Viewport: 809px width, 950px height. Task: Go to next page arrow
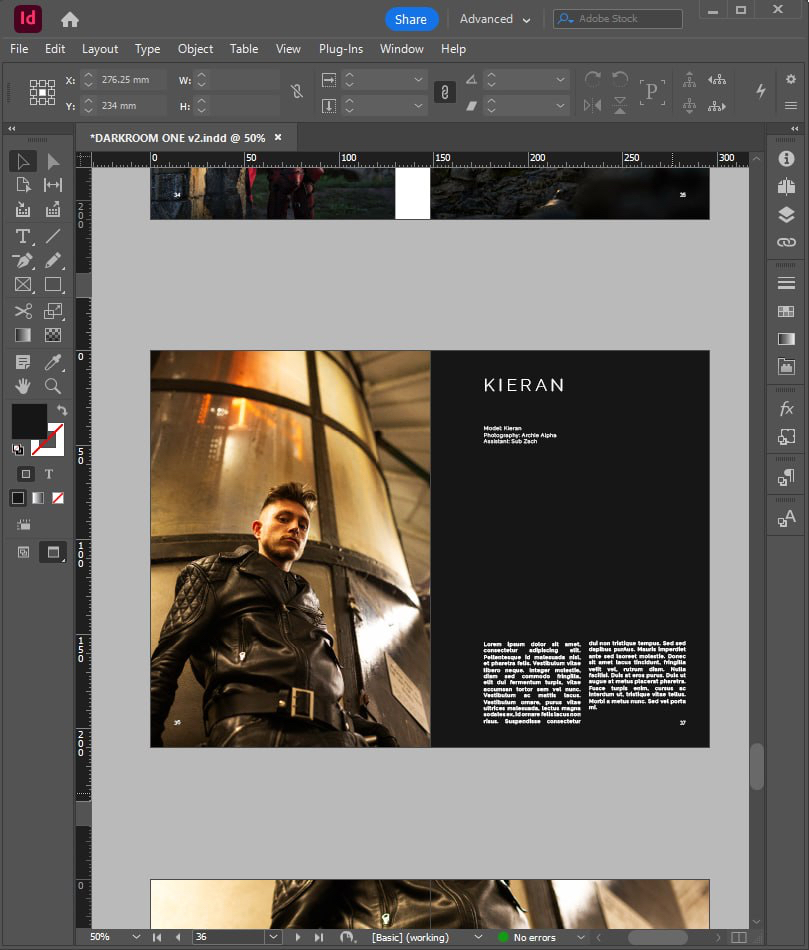[298, 937]
